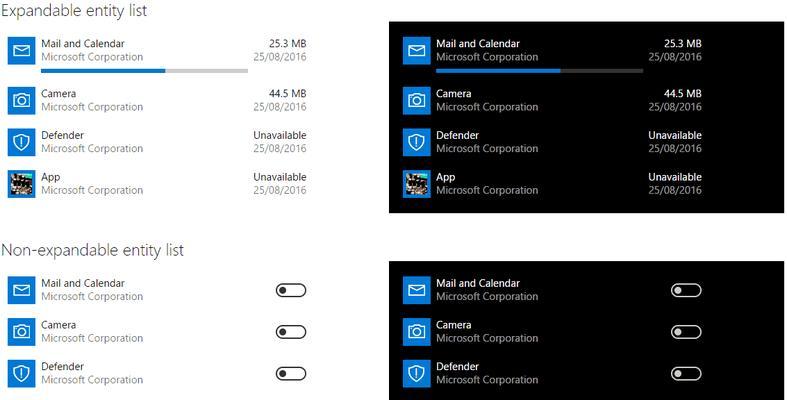Click the Defender shield icon in dark expandable list

(x=417, y=142)
